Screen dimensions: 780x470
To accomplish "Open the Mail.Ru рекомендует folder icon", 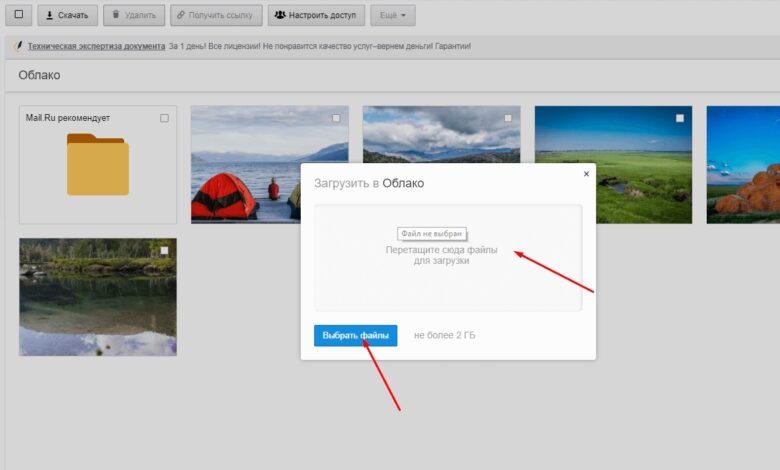I will [97, 165].
